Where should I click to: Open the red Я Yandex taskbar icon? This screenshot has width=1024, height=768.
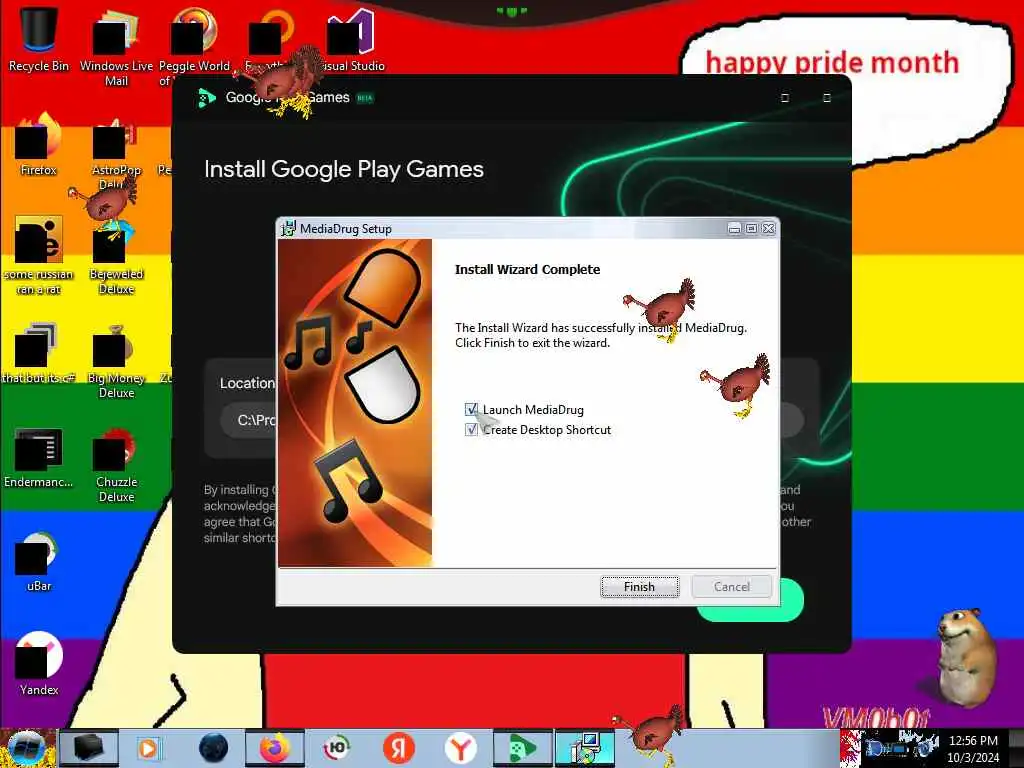(398, 748)
